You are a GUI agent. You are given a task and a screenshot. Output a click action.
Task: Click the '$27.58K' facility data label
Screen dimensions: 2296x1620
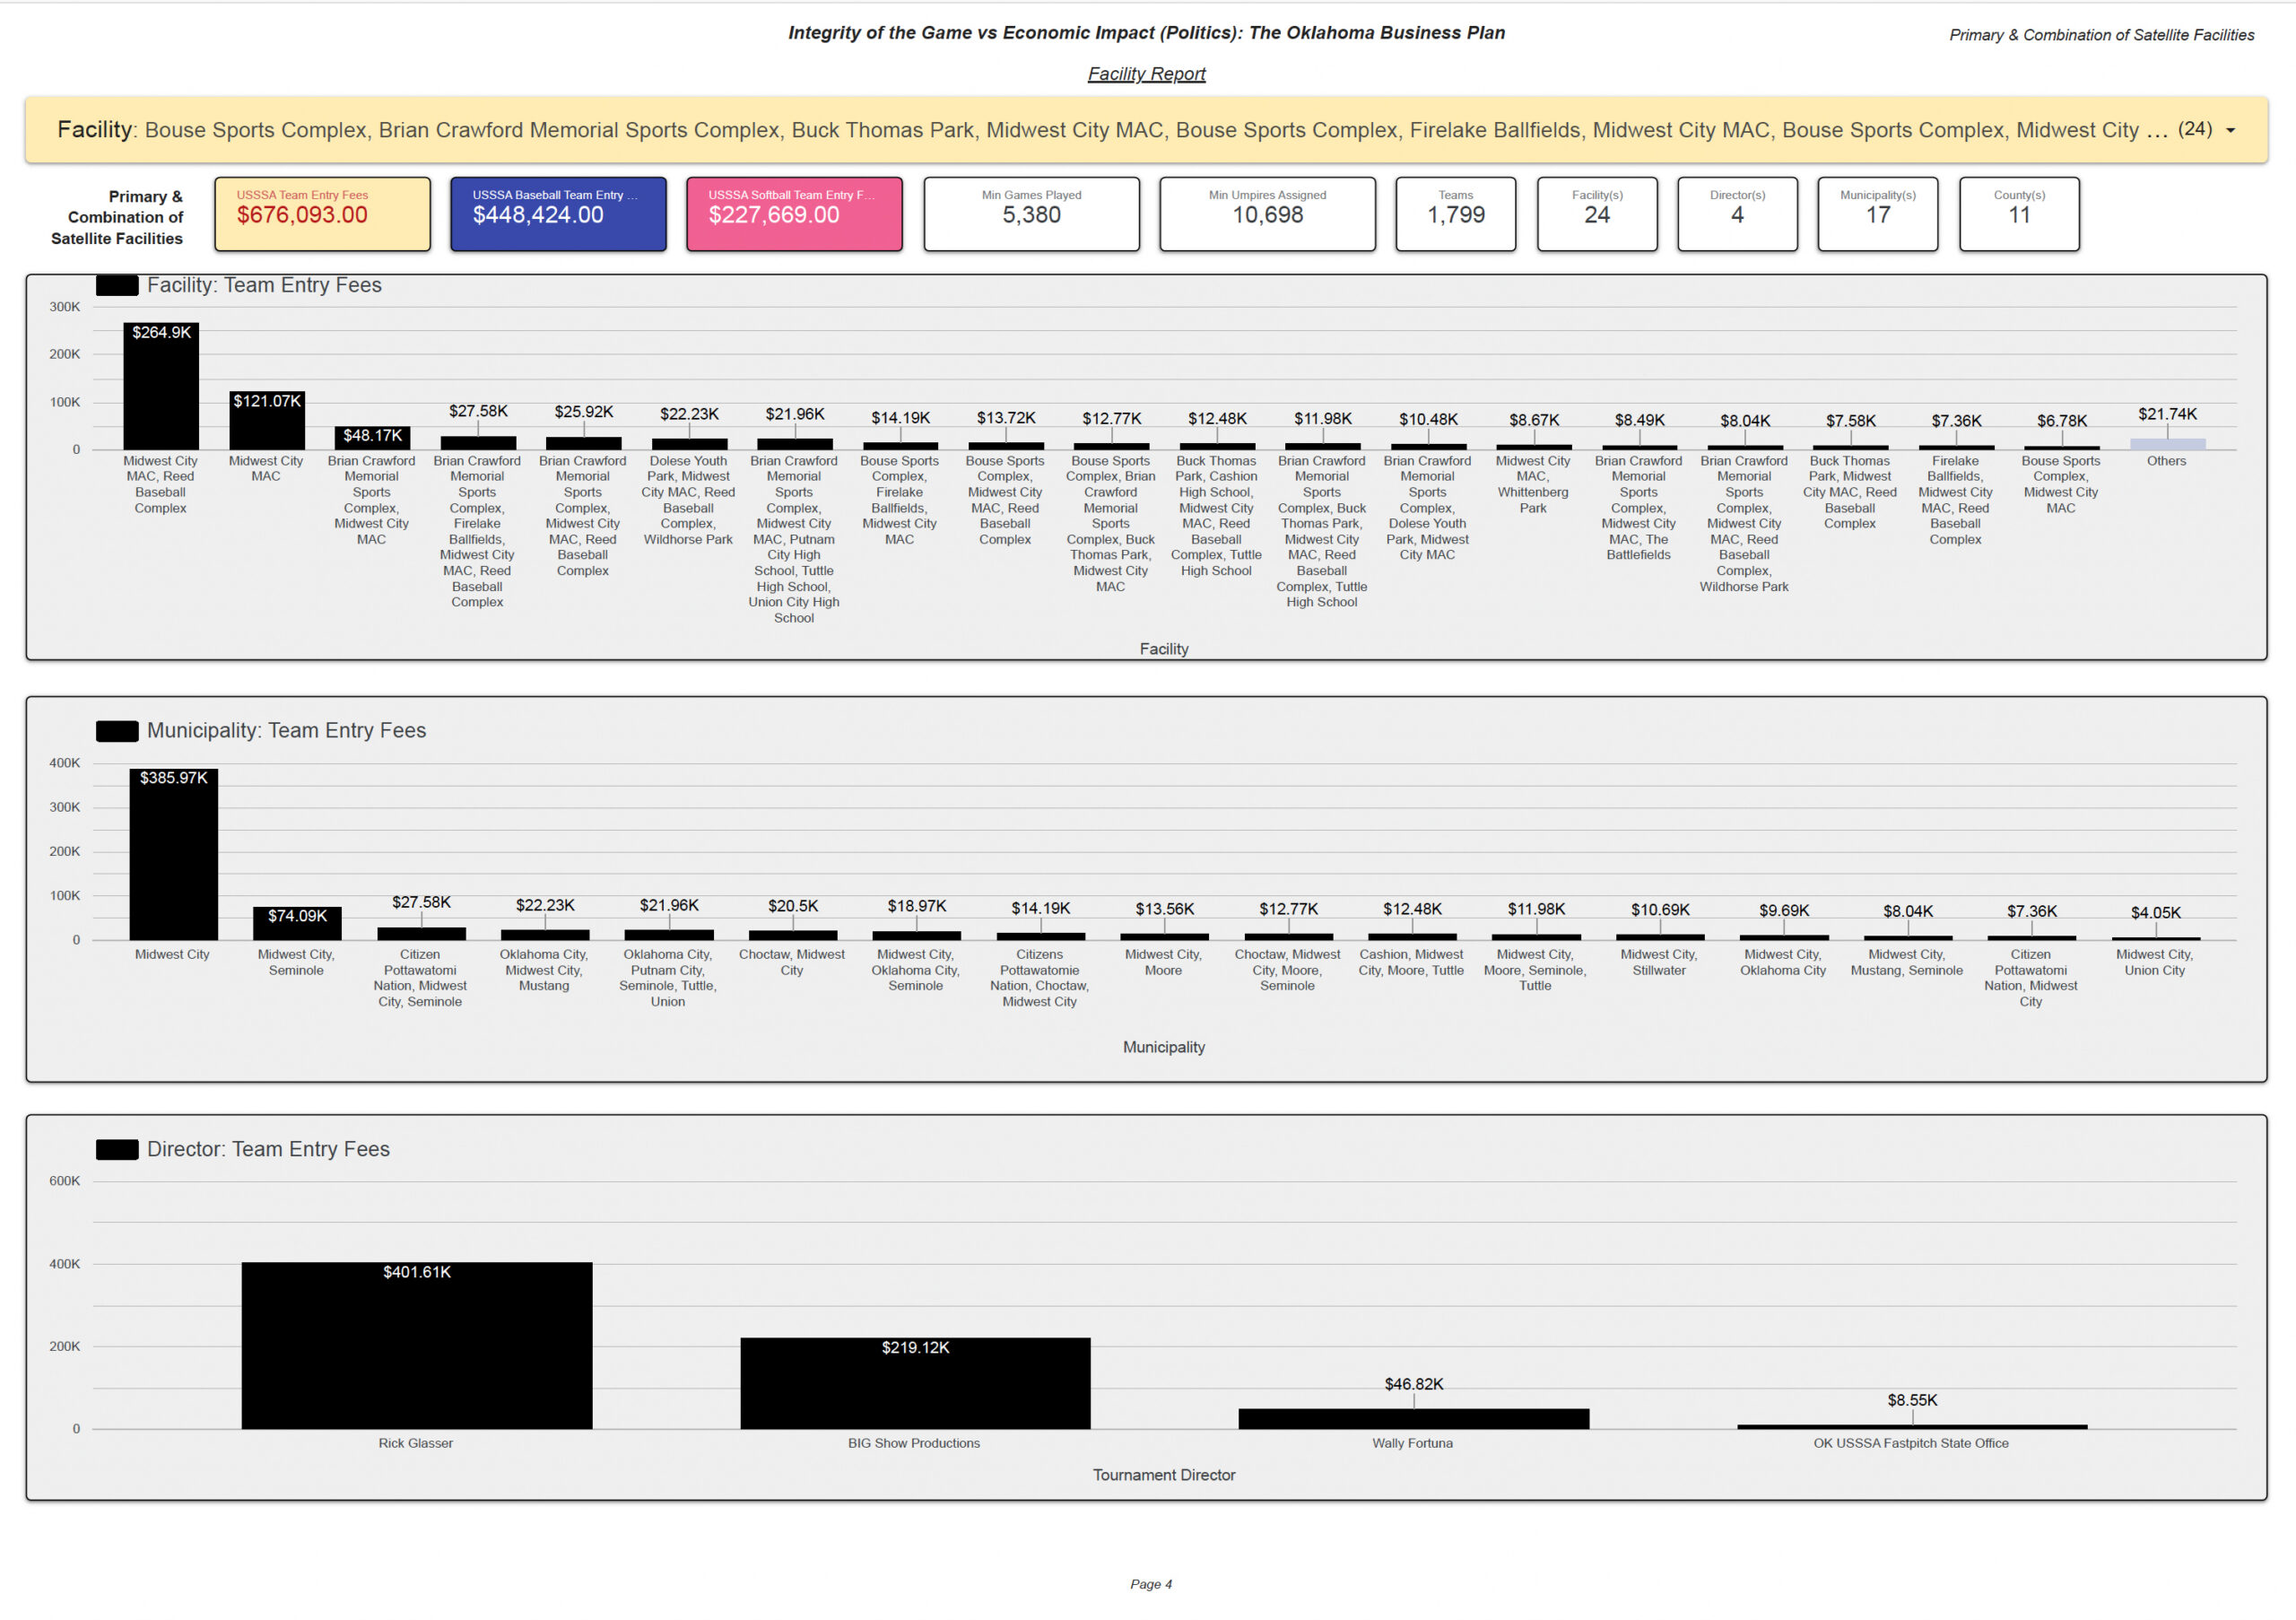478,411
